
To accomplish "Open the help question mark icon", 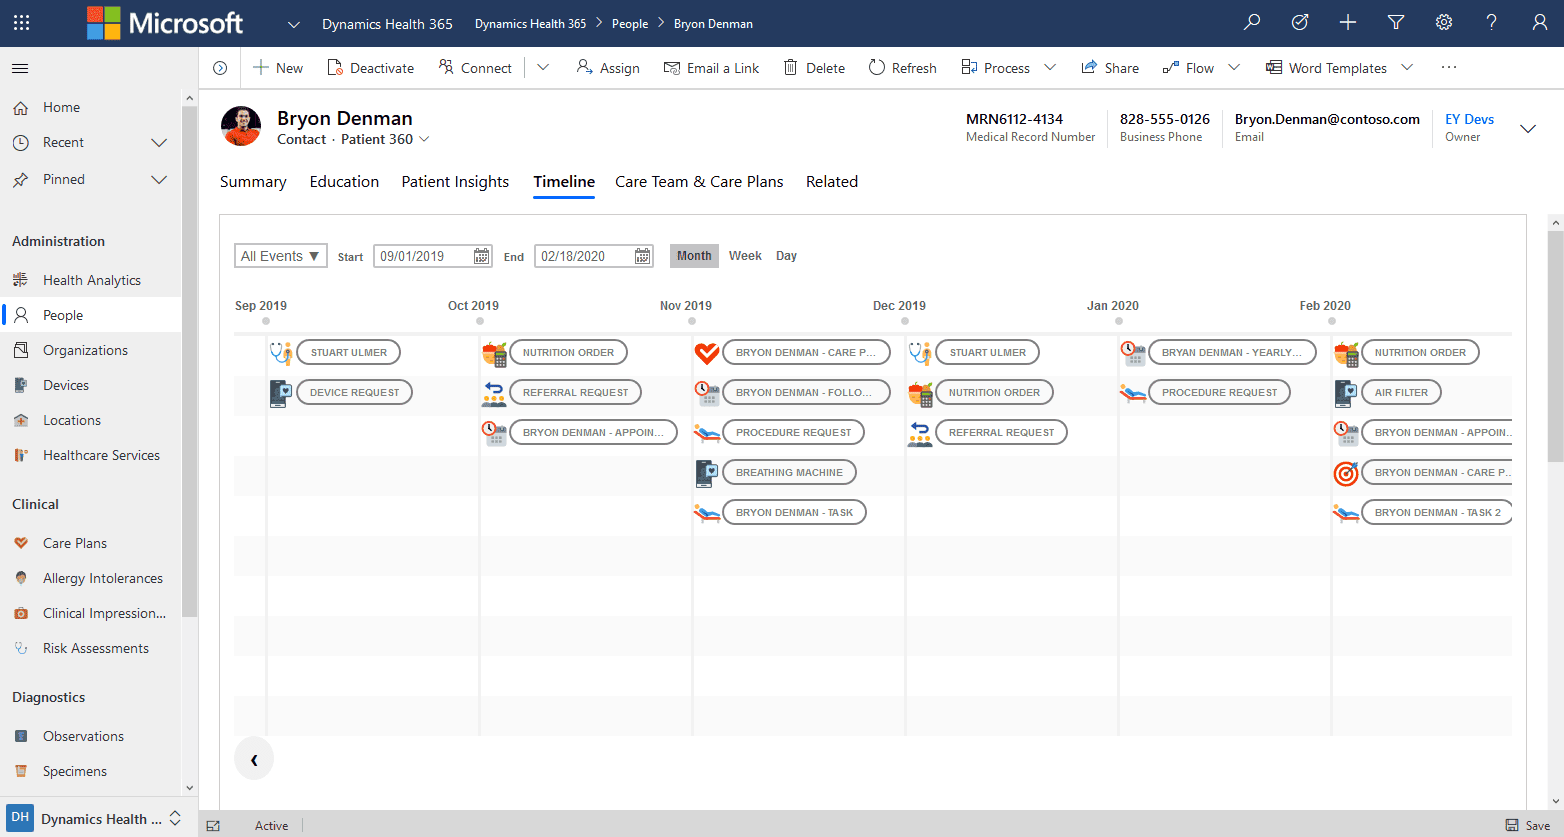I will tap(1491, 22).
